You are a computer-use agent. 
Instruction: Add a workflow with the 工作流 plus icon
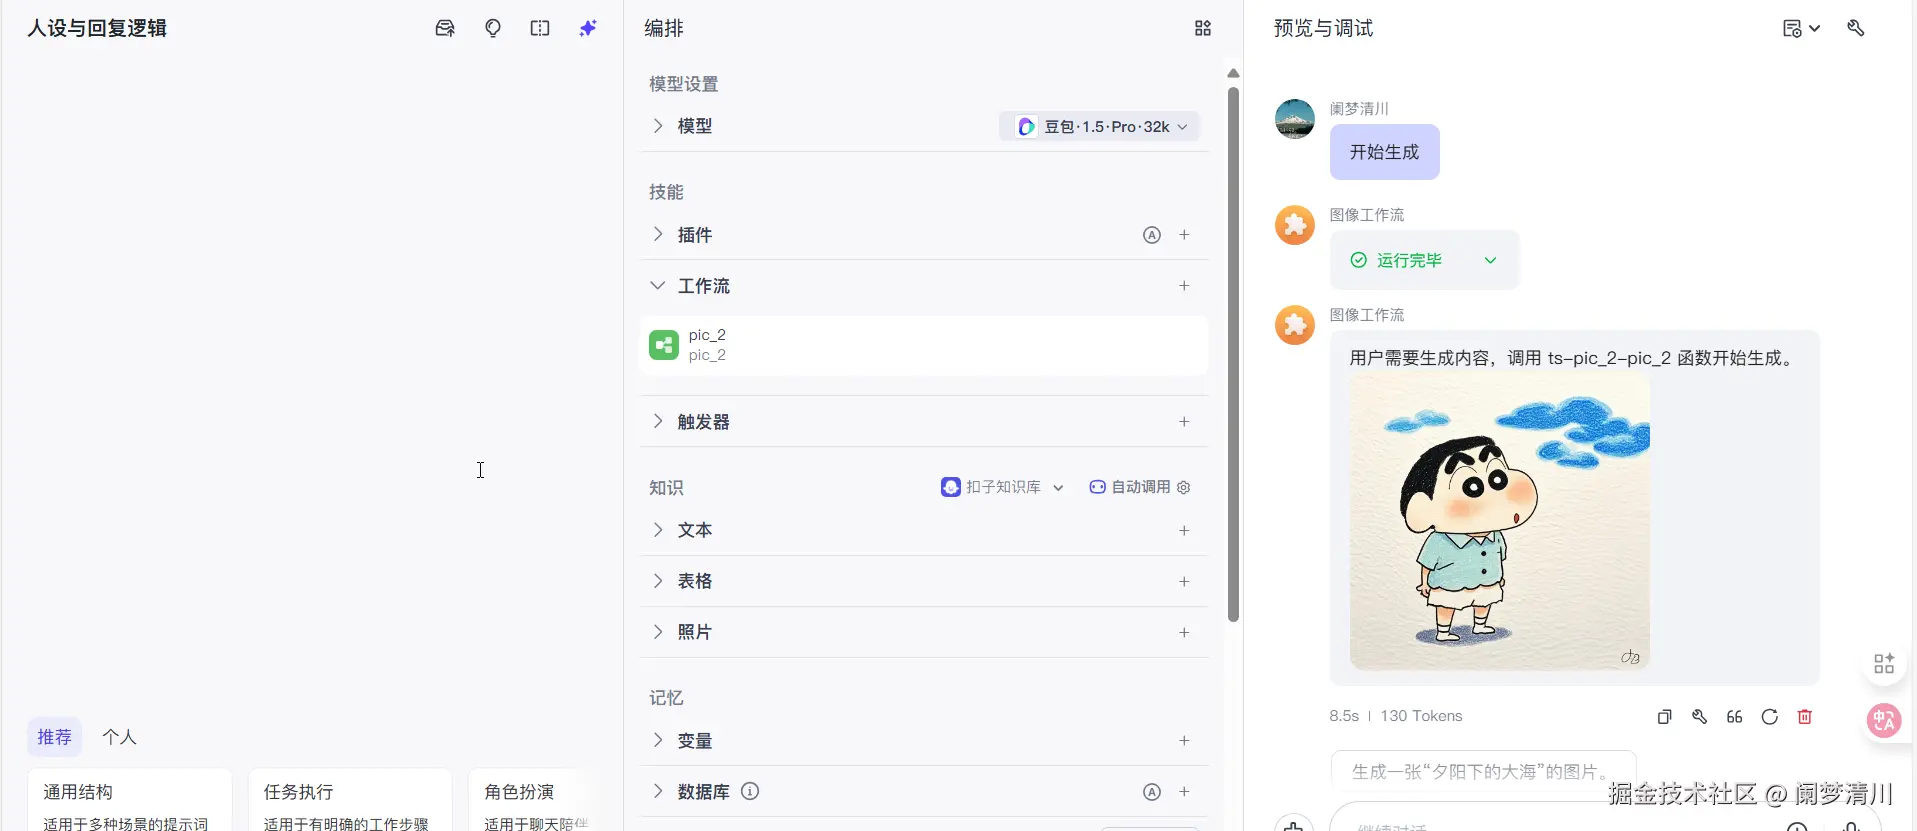pyautogui.click(x=1184, y=286)
